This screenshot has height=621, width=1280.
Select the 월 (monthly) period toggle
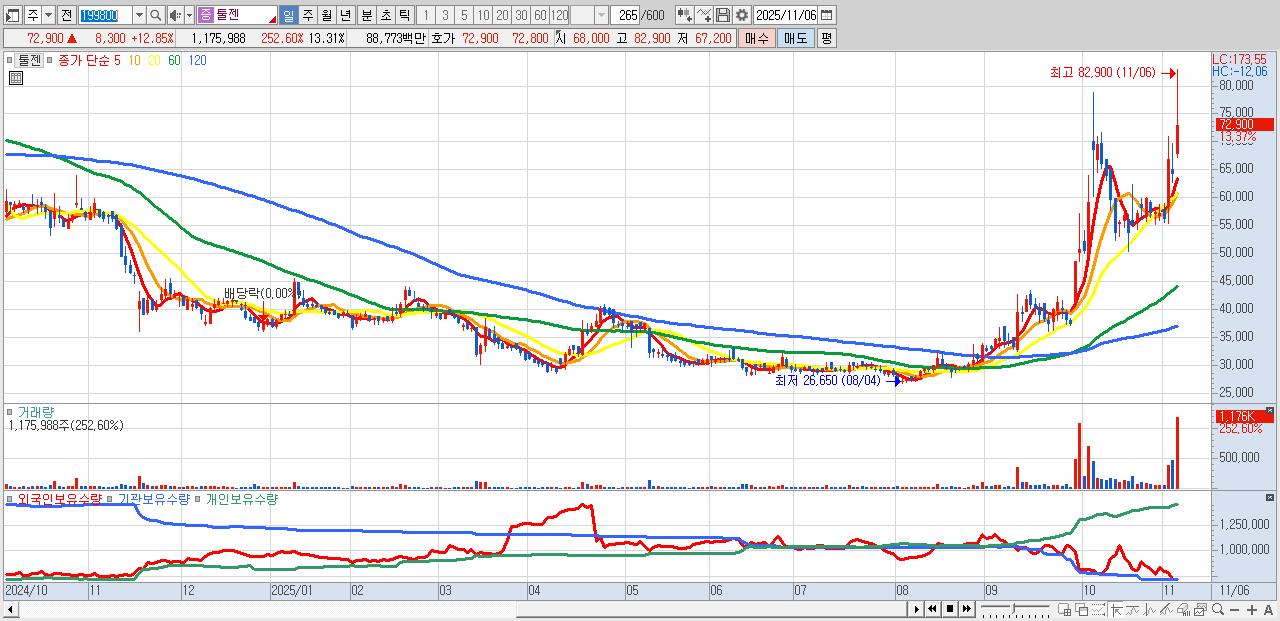click(x=326, y=16)
